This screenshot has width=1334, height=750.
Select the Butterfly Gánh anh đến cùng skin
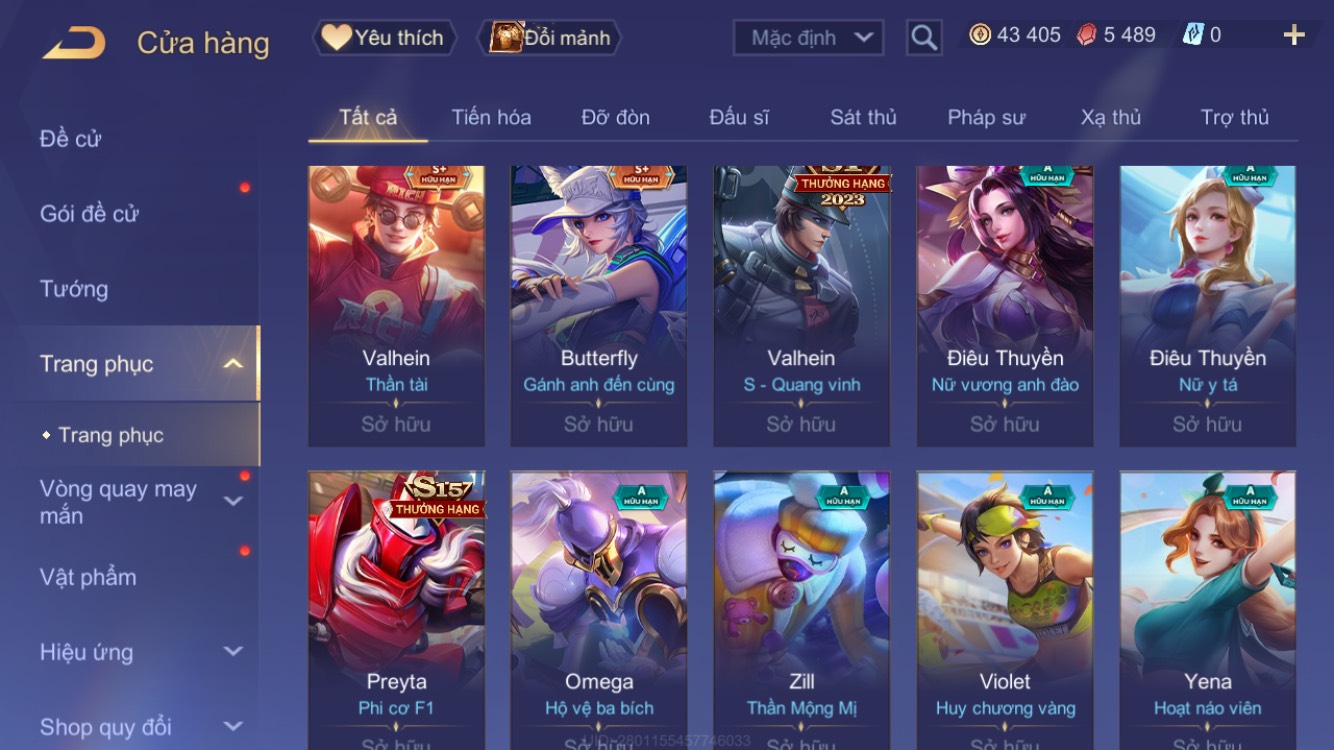598,306
